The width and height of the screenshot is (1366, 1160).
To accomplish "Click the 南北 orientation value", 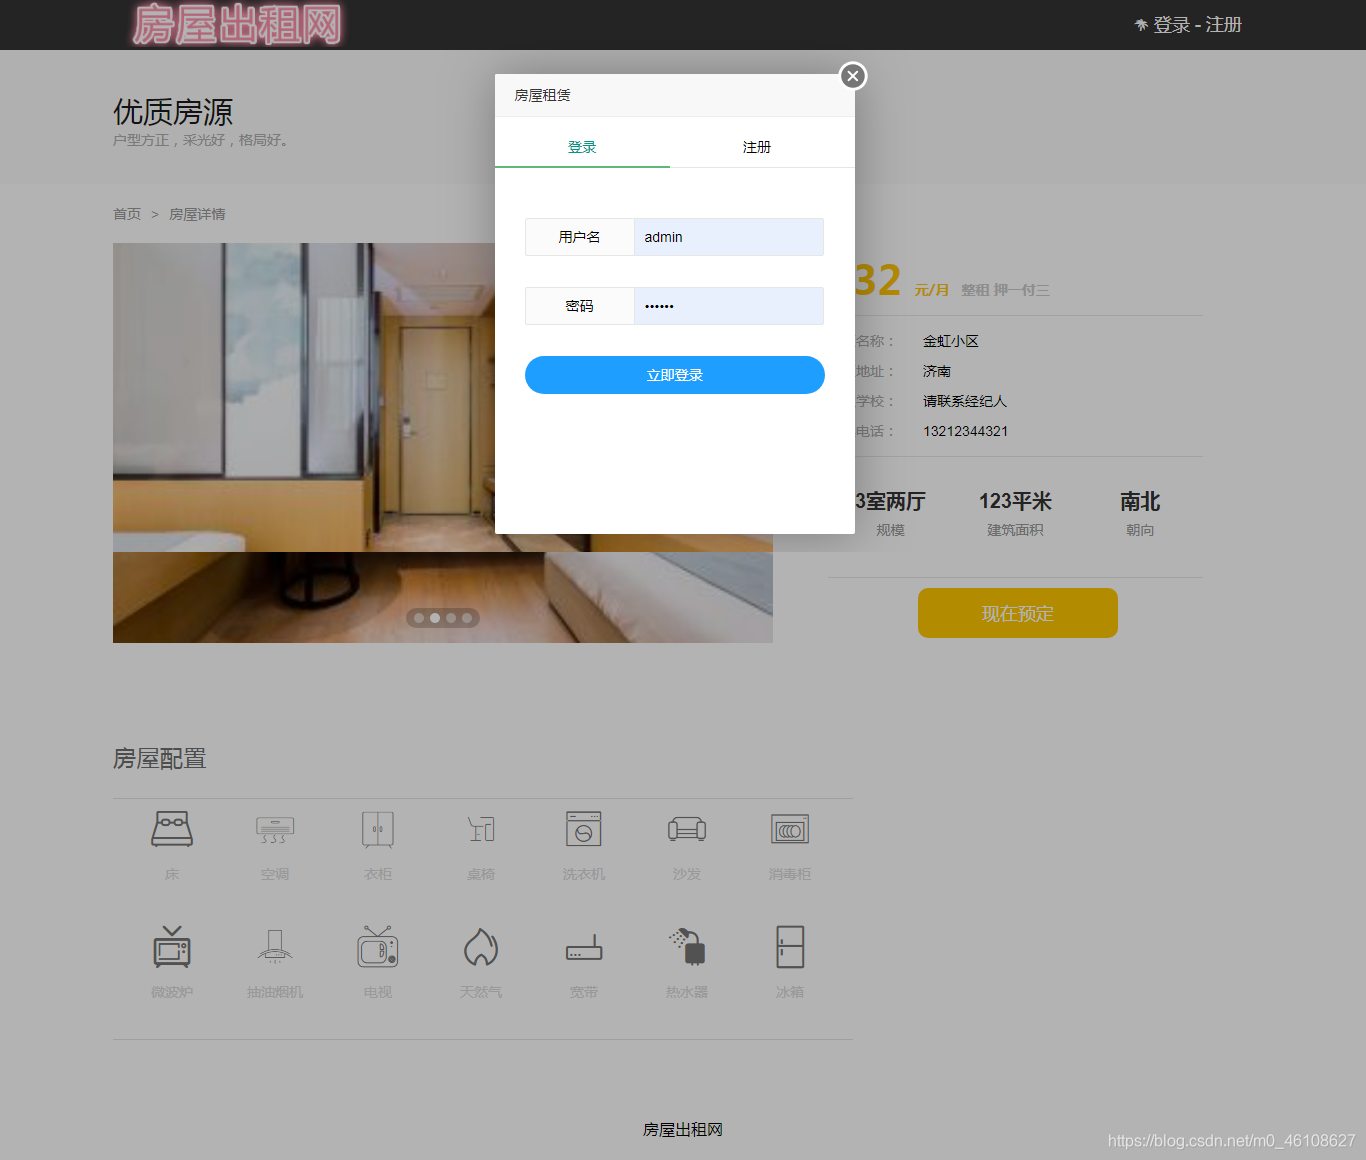I will coord(1140,501).
